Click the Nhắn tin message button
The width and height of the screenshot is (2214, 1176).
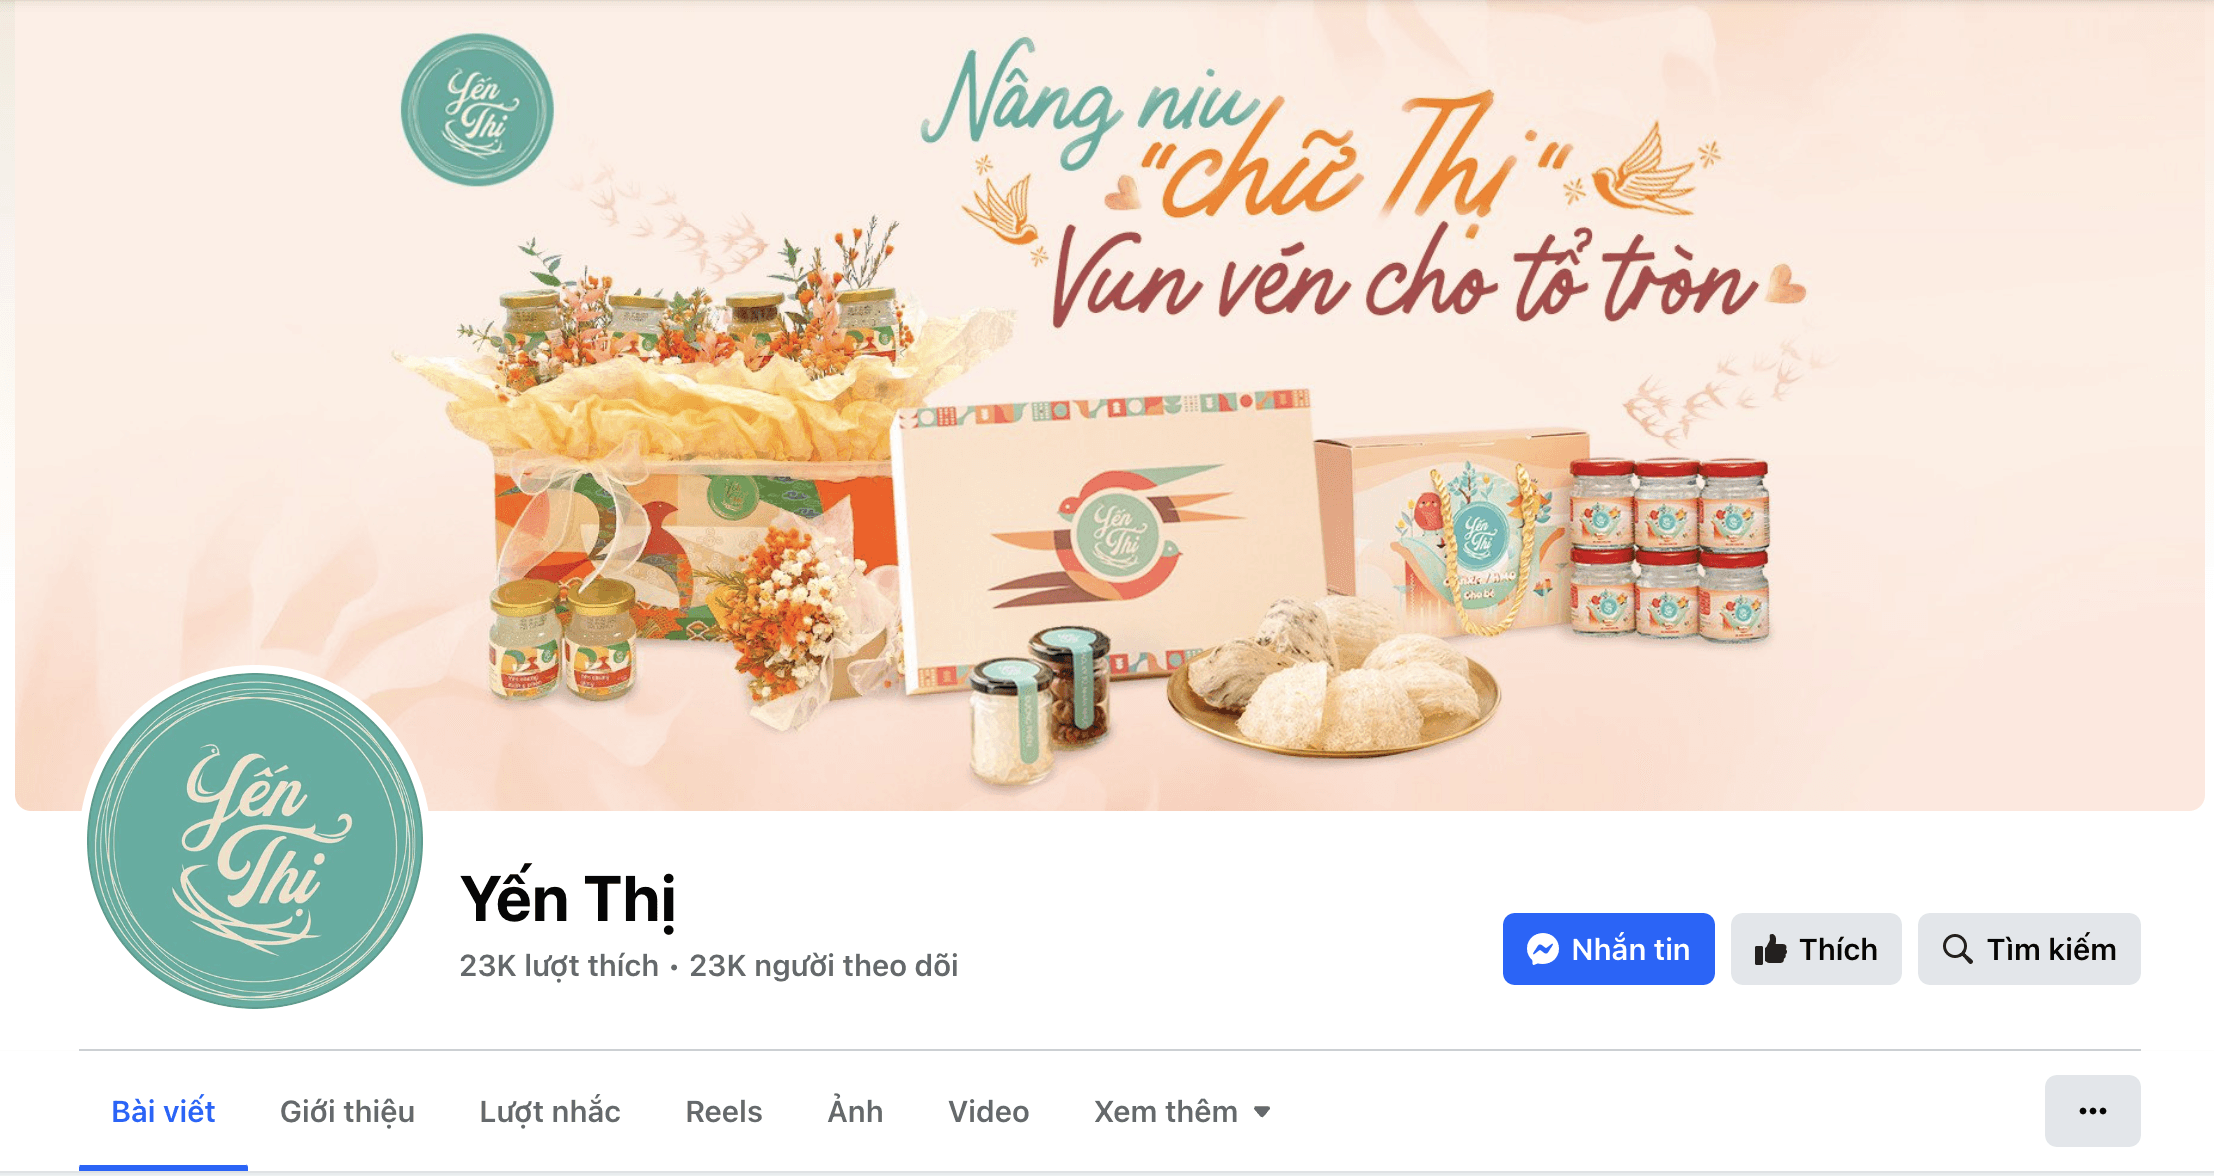point(1608,949)
